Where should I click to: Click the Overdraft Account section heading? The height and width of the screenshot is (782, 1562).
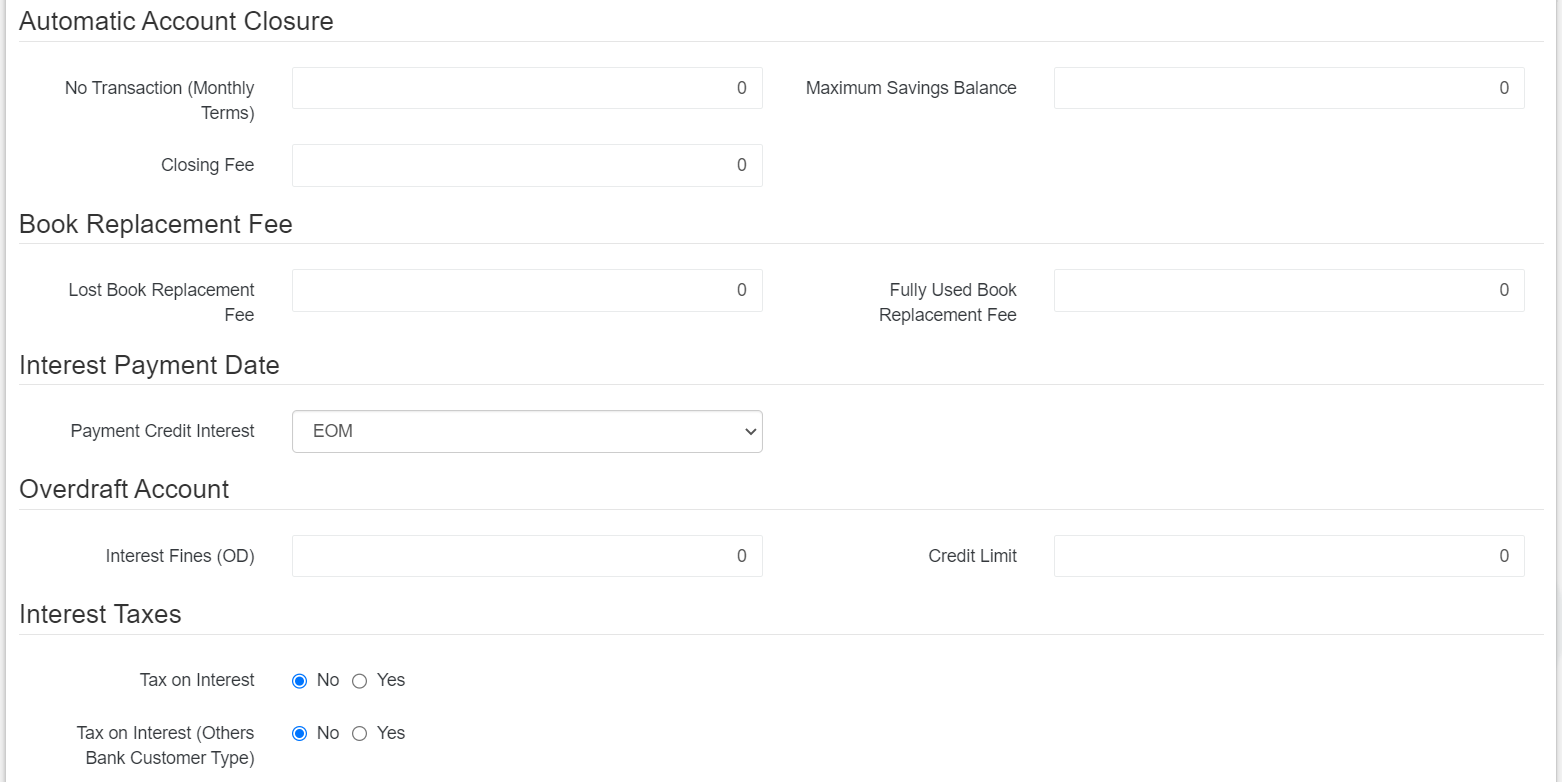pos(124,489)
